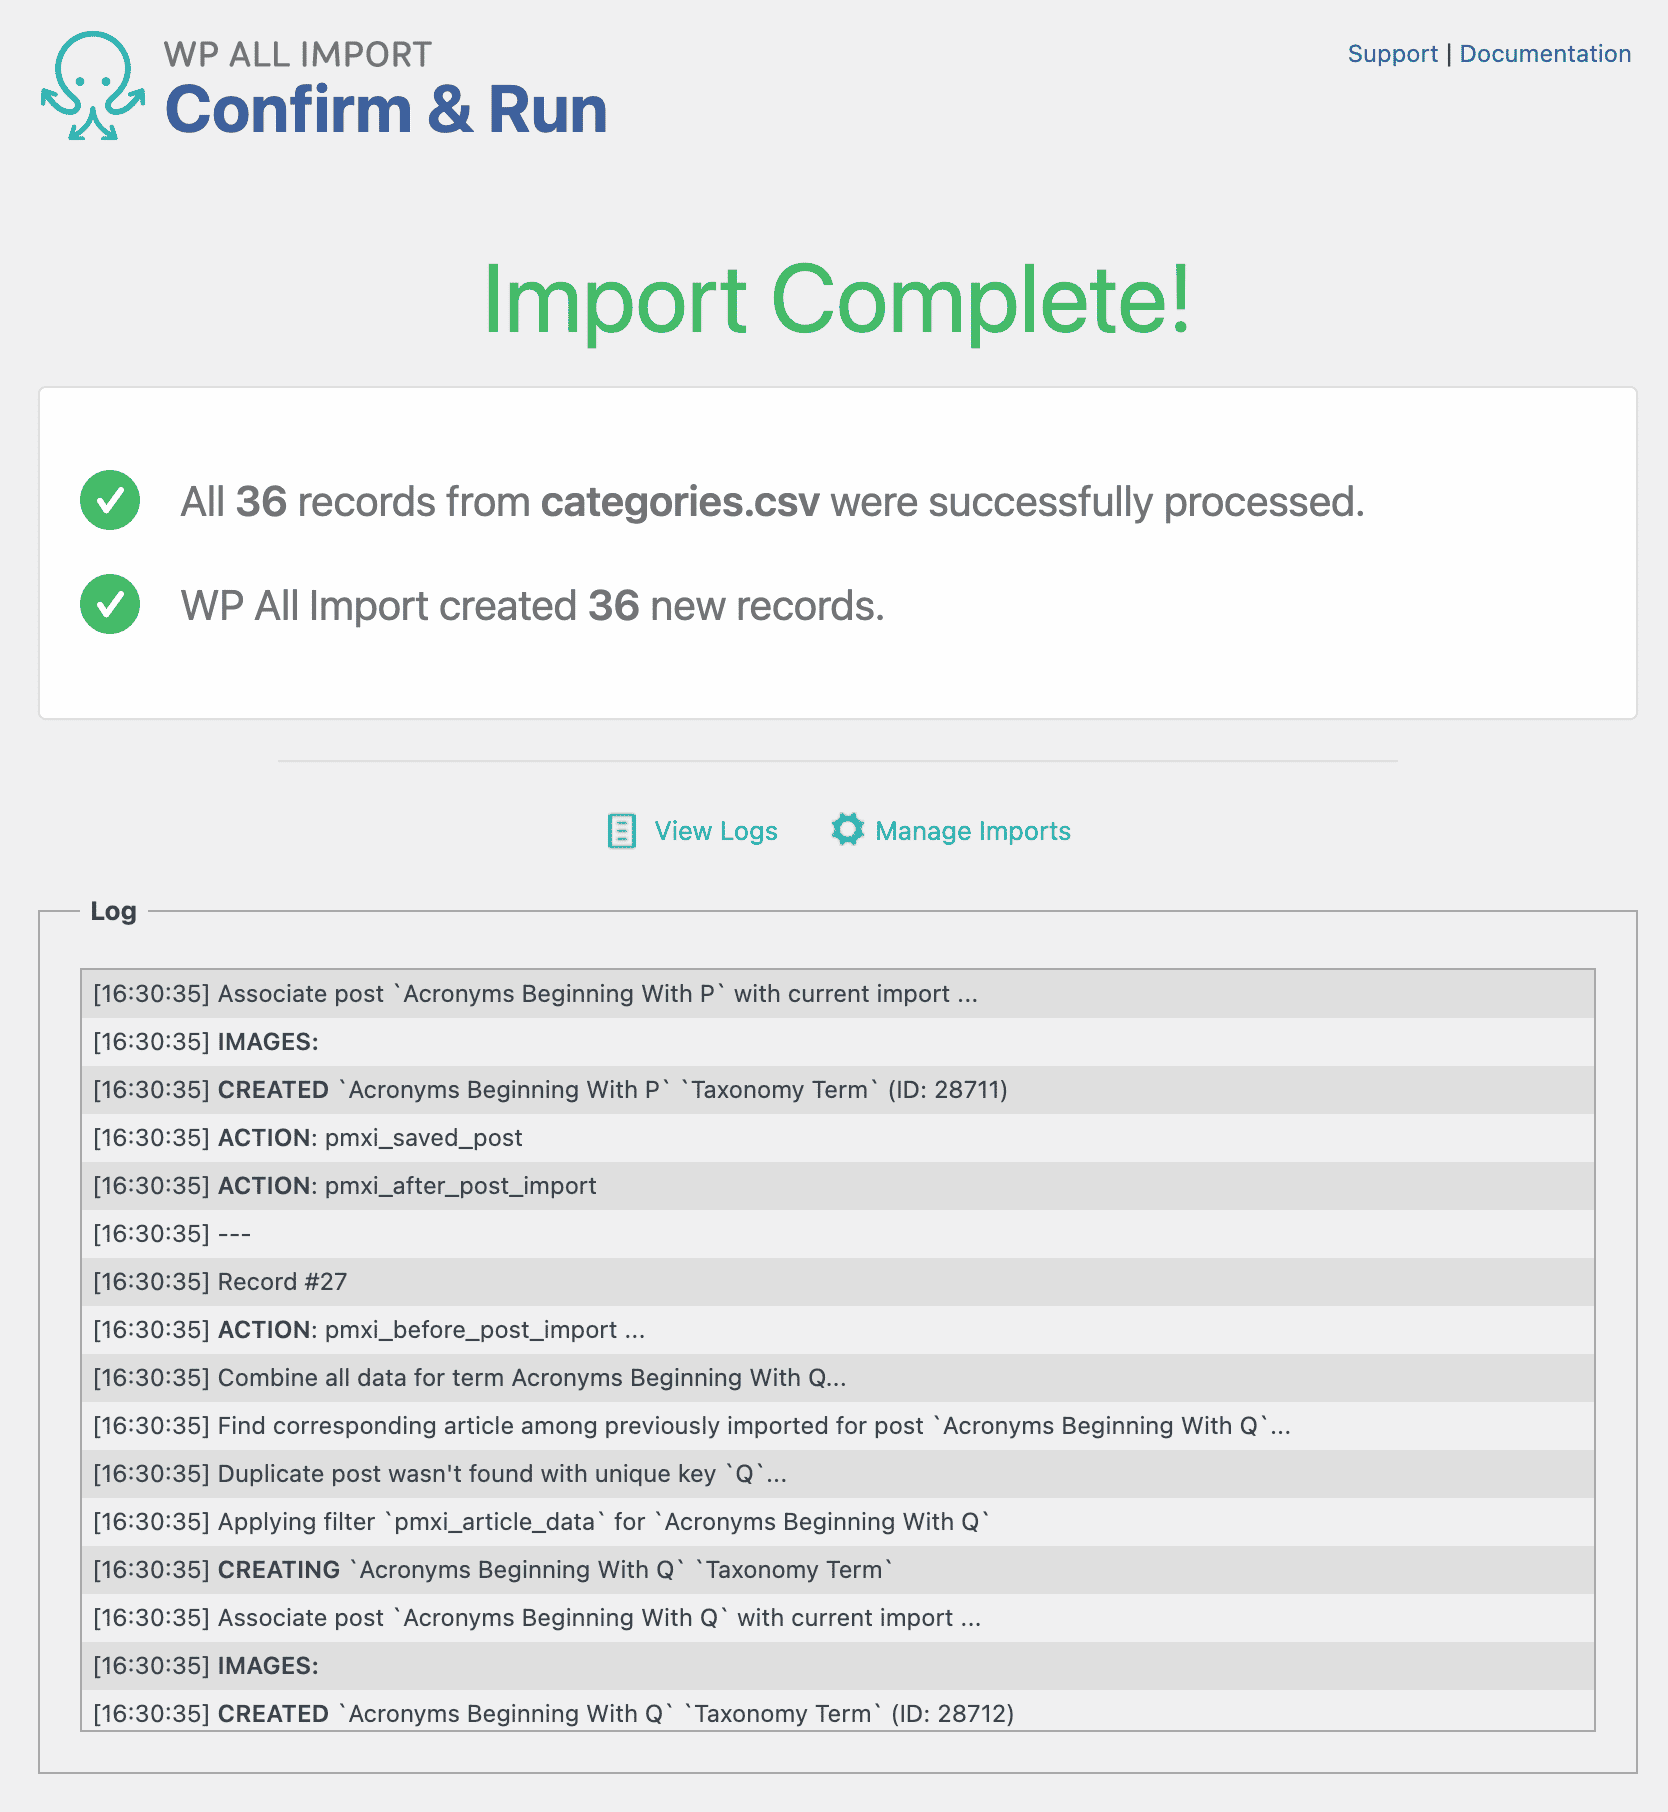Image resolution: width=1668 pixels, height=1812 pixels.
Task: Click log entry ACTION pmxi_after_post_import
Action: pos(406,1186)
